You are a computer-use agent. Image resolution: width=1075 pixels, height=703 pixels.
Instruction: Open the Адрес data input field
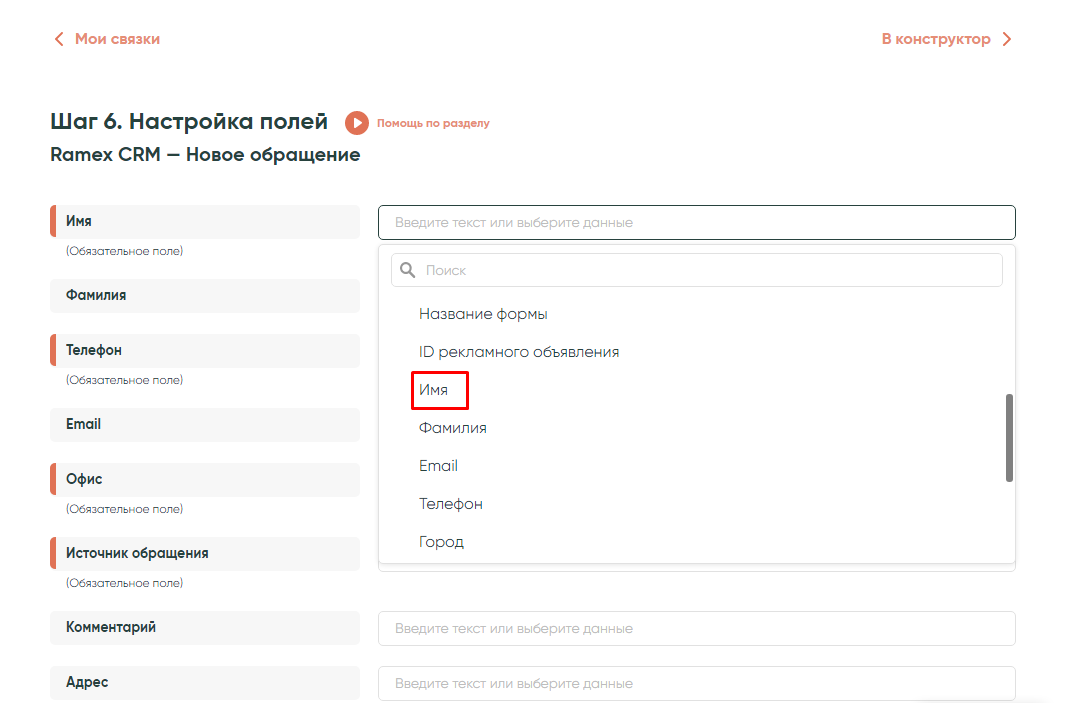[x=696, y=684]
